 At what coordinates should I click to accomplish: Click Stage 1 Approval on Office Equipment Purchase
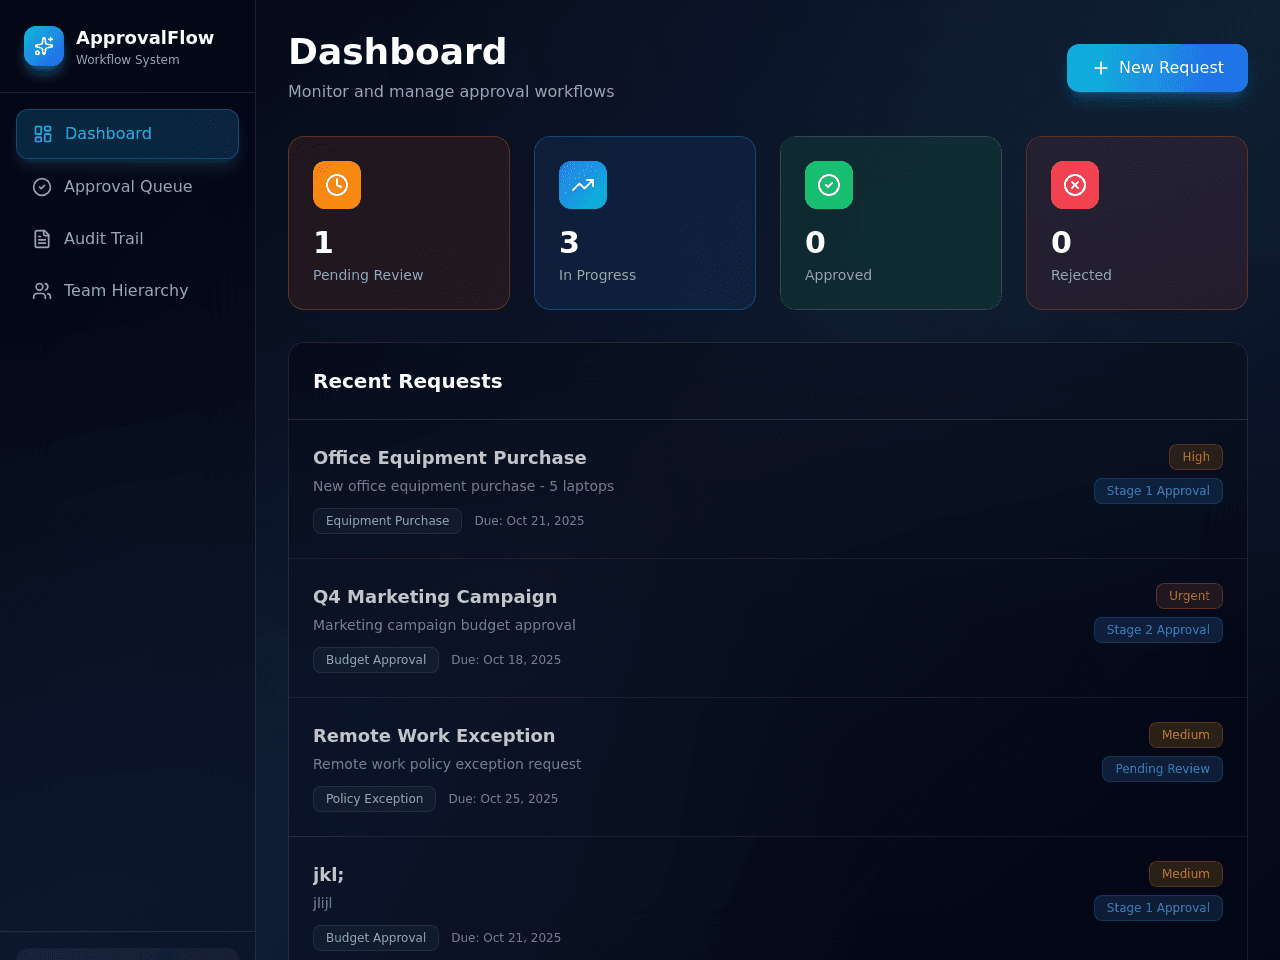pos(1158,491)
